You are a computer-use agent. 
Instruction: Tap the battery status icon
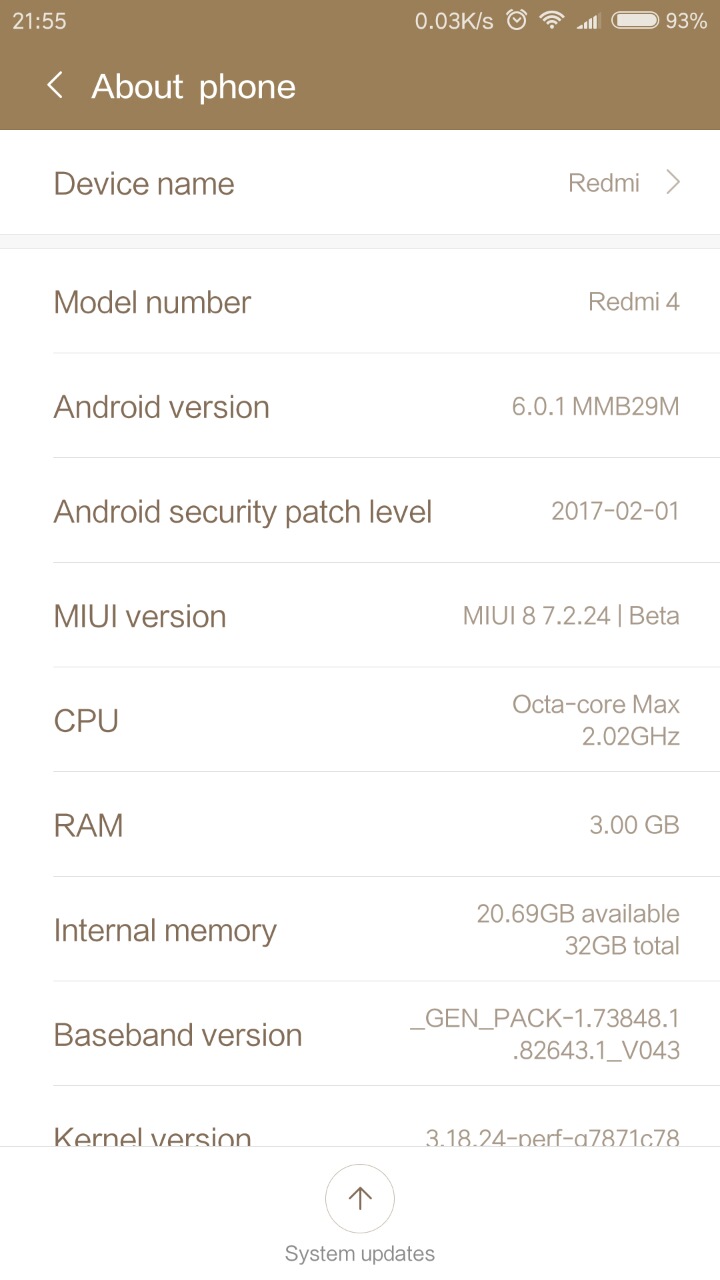click(x=635, y=20)
